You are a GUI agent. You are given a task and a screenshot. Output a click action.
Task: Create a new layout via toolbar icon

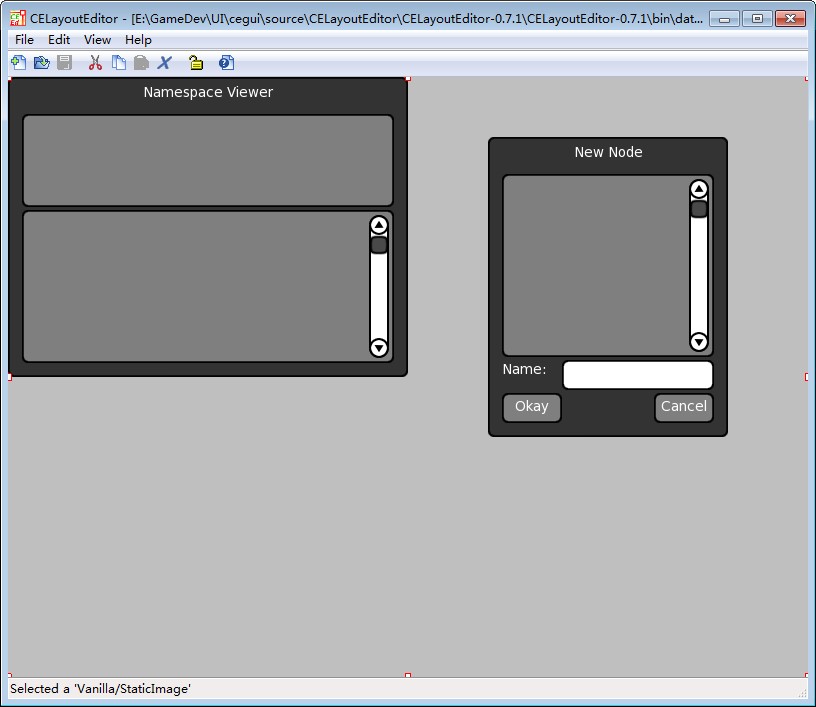19,63
